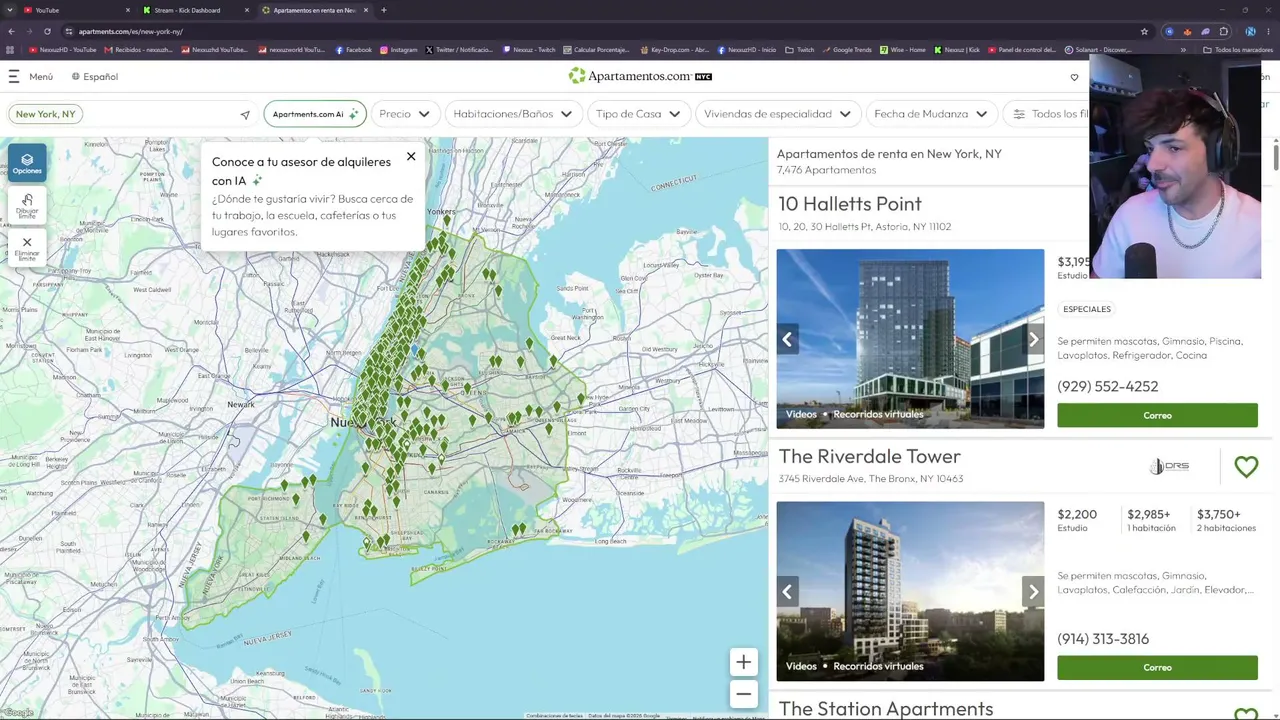Zoom out on the map with minus button
The height and width of the screenshot is (720, 1280).
click(743, 694)
